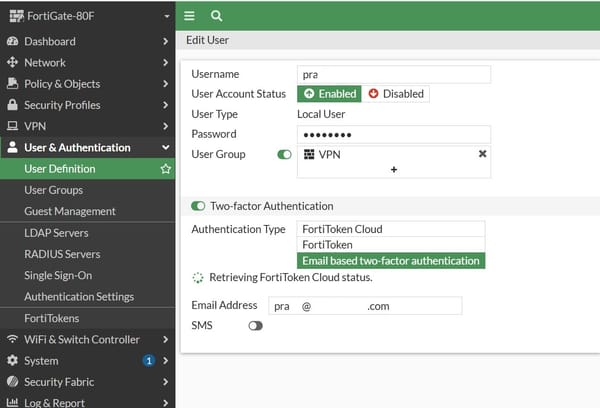The width and height of the screenshot is (600, 408).
Task: Open Single Sign-On menu item
Action: pyautogui.click(x=88, y=275)
